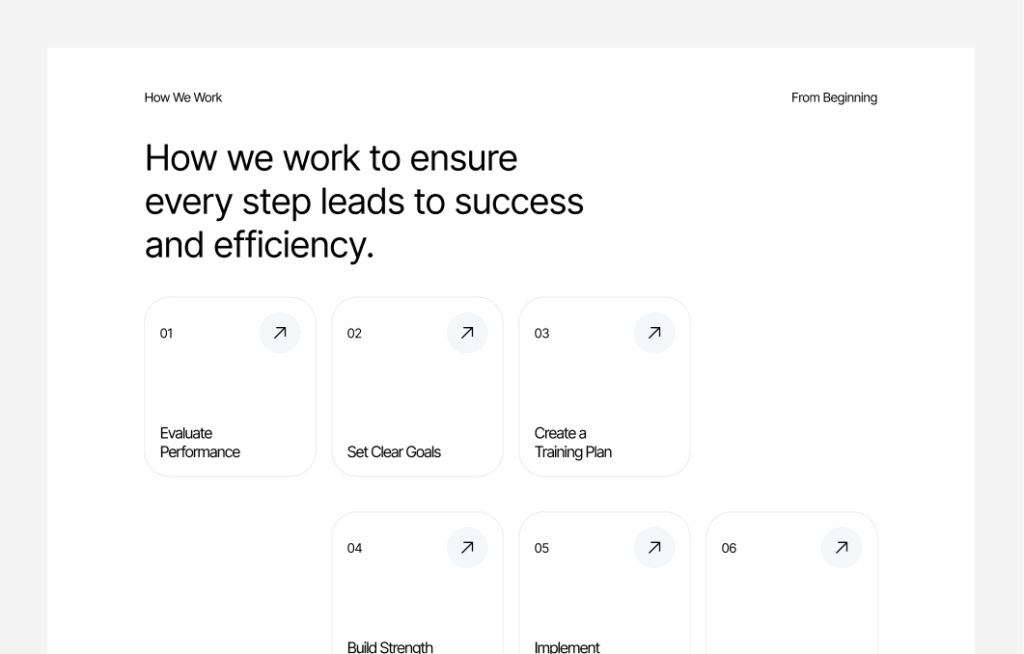1024x654 pixels.
Task: Click the "Evaluate Performance" card title
Action: pos(200,442)
